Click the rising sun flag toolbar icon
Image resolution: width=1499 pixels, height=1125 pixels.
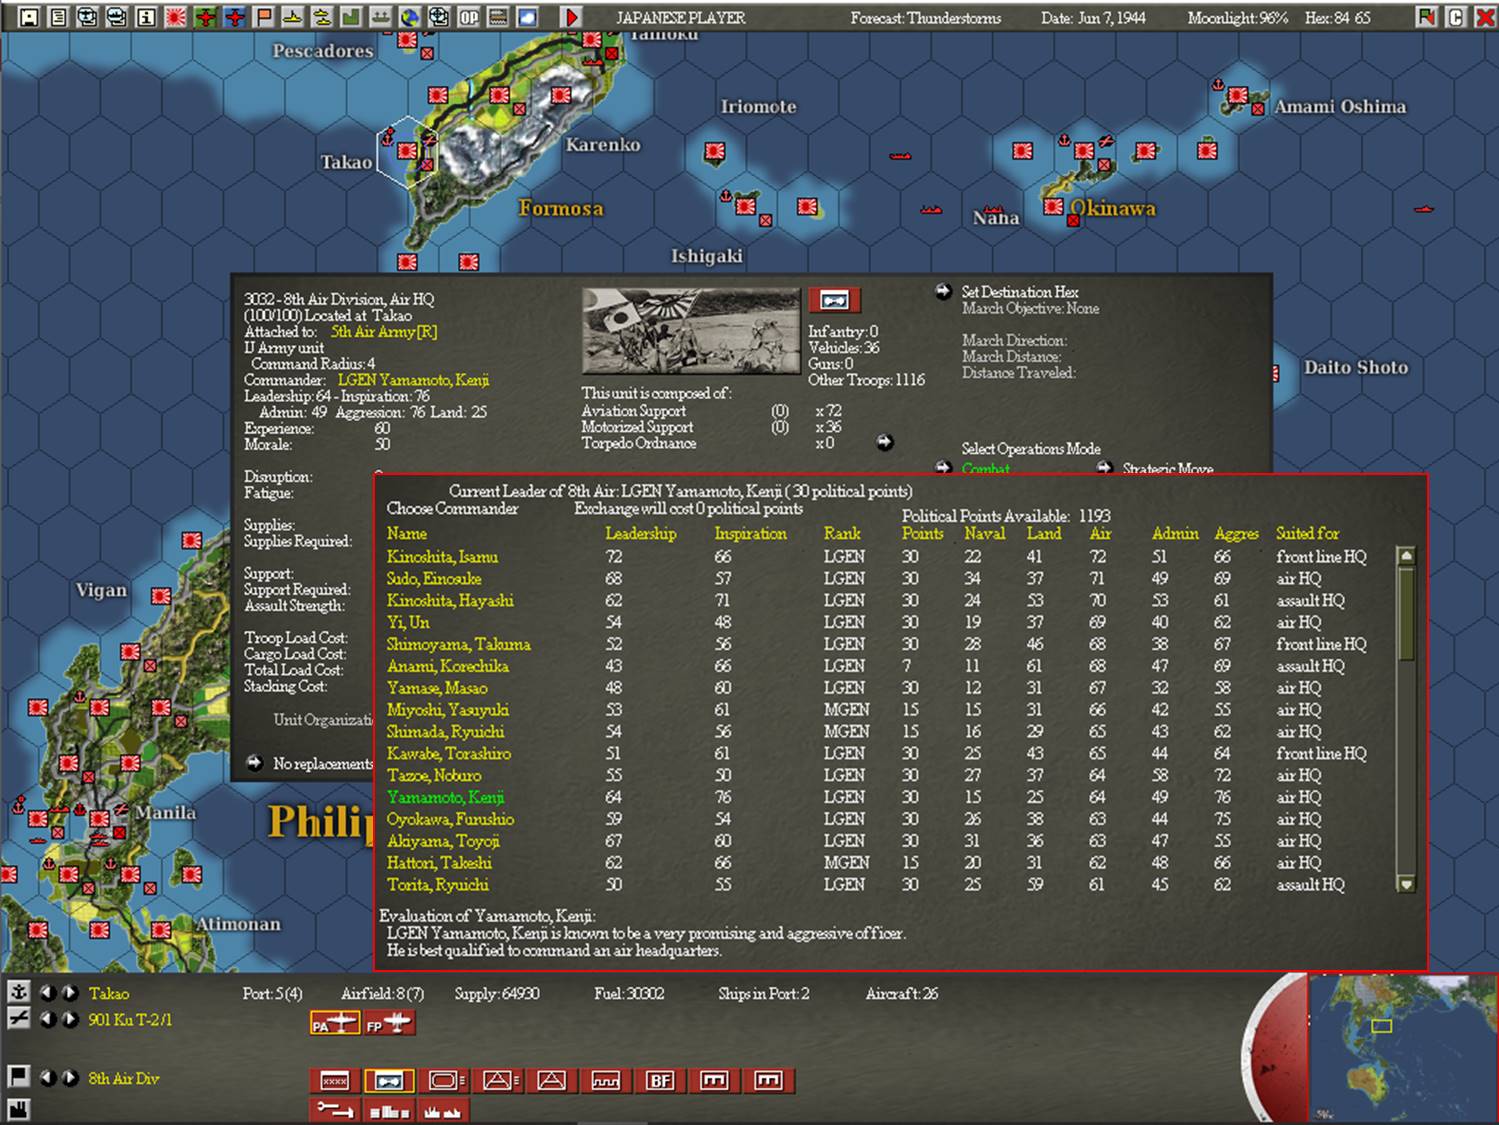click(x=176, y=17)
